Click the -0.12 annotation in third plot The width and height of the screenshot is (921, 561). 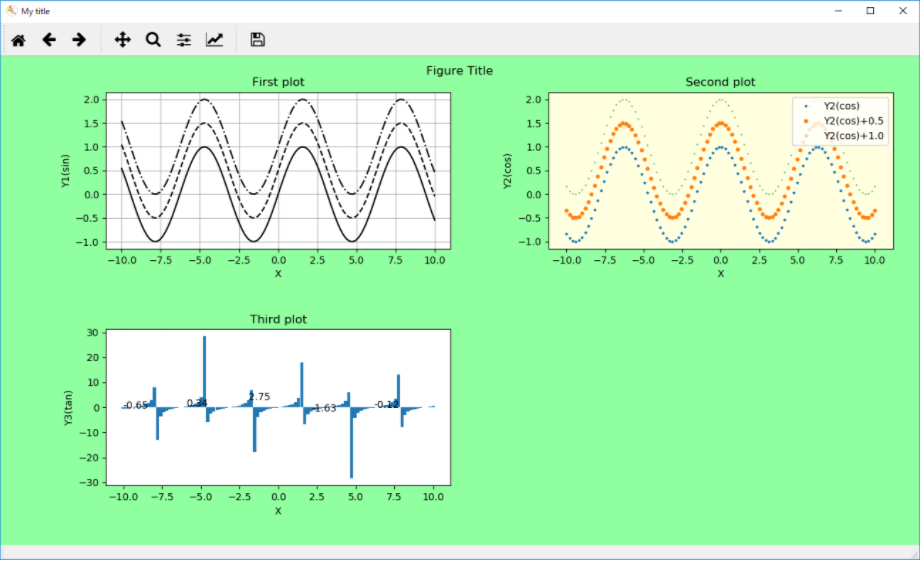386,404
